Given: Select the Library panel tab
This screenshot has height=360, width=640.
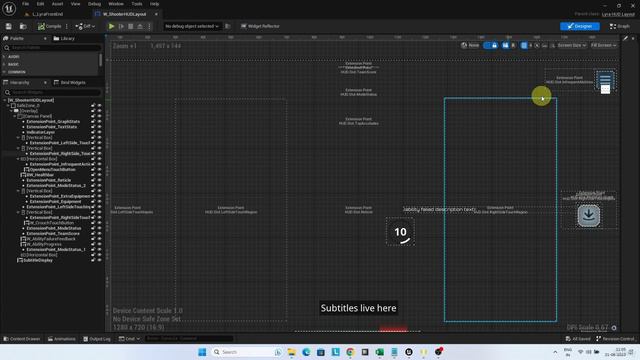Looking at the screenshot, I should 64,38.
